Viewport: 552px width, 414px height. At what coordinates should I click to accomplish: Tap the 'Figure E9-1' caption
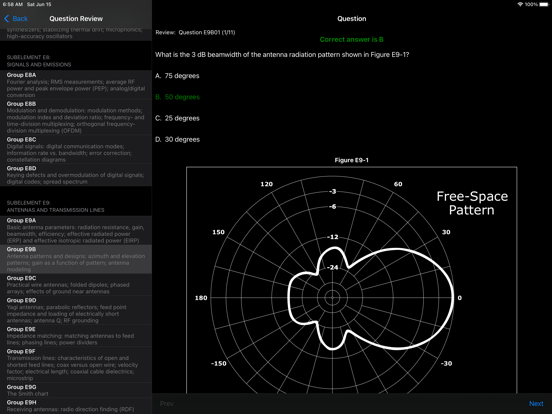click(x=351, y=160)
